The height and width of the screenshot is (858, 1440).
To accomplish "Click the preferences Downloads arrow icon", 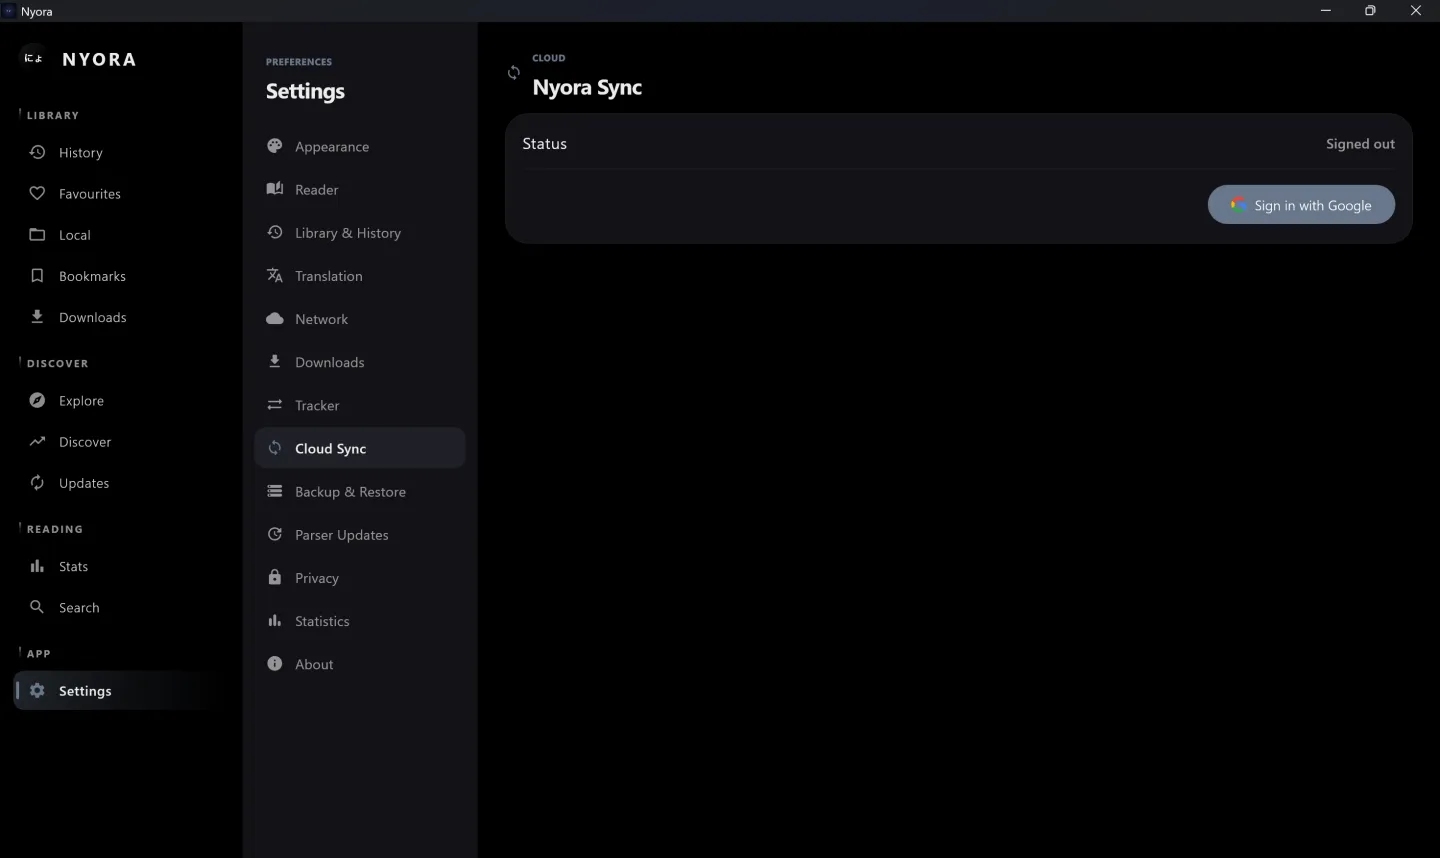I will 275,361.
